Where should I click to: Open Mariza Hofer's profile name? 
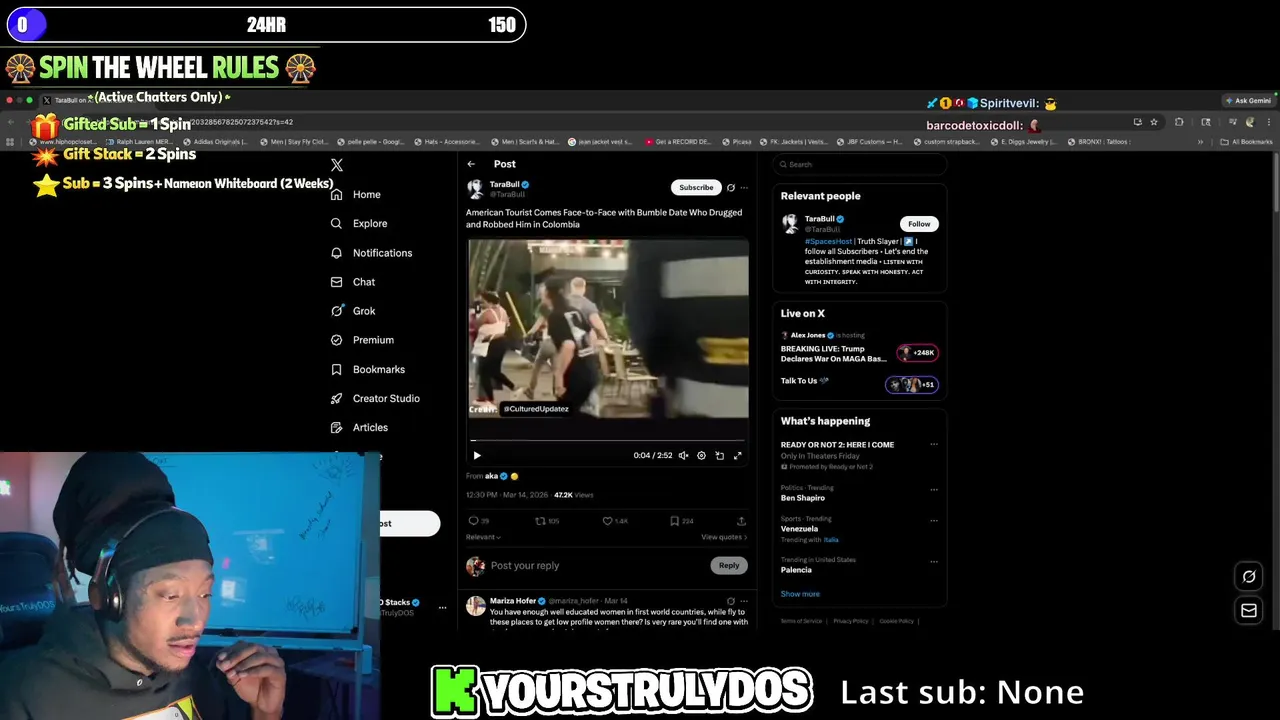tap(513, 601)
